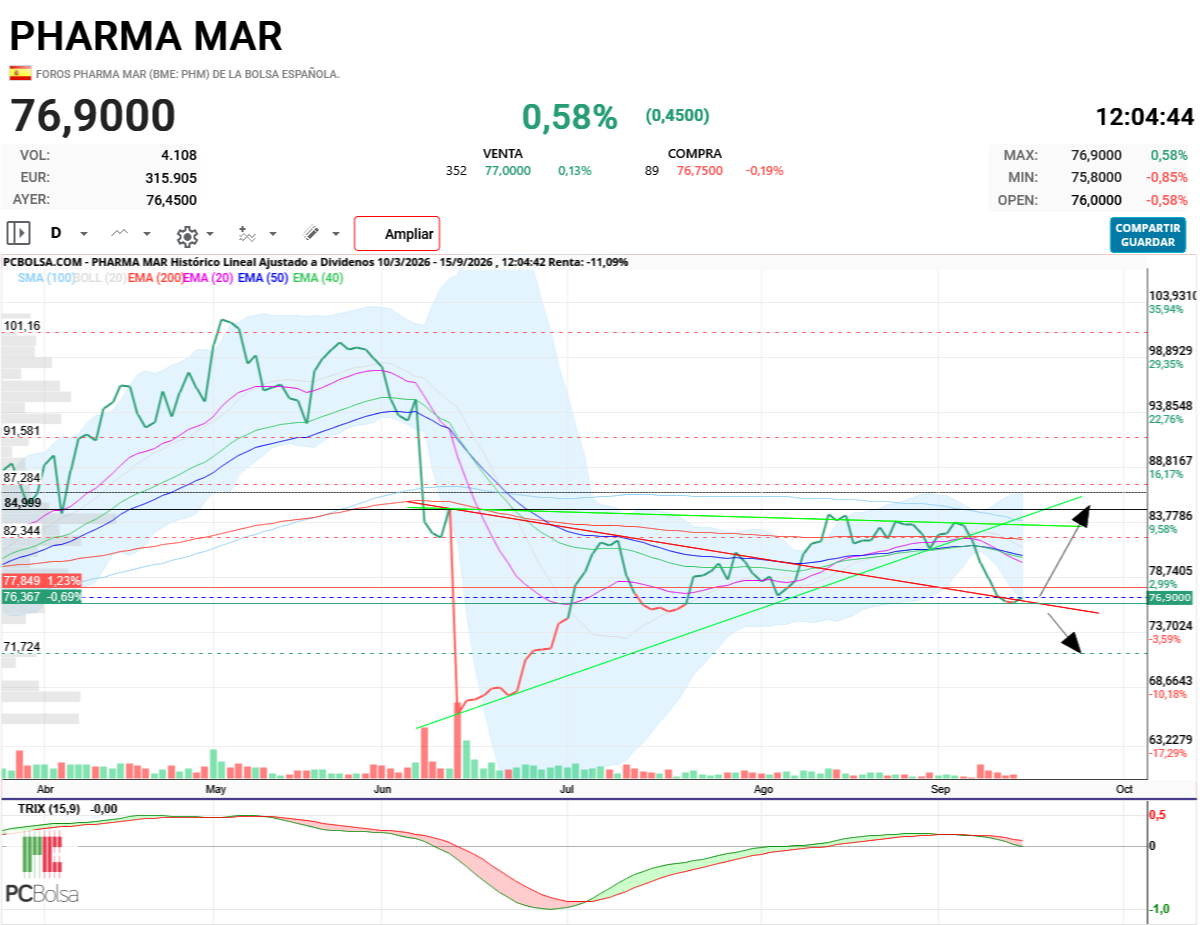This screenshot has height=925, width=1200.
Task: Click the Oct label on time axis
Action: [1123, 789]
